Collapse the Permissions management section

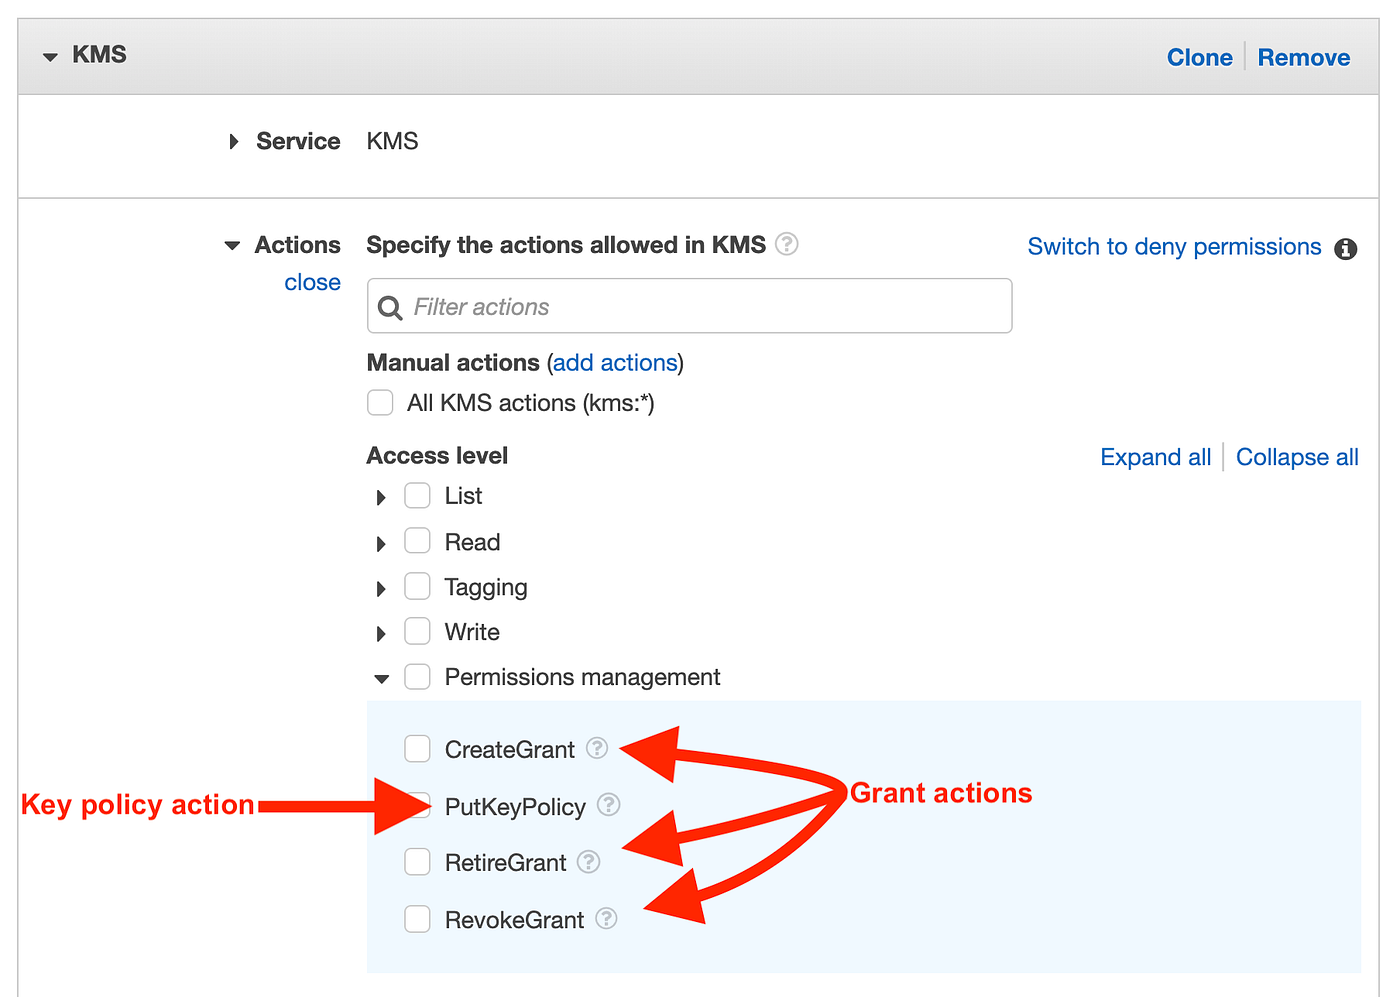pyautogui.click(x=381, y=677)
